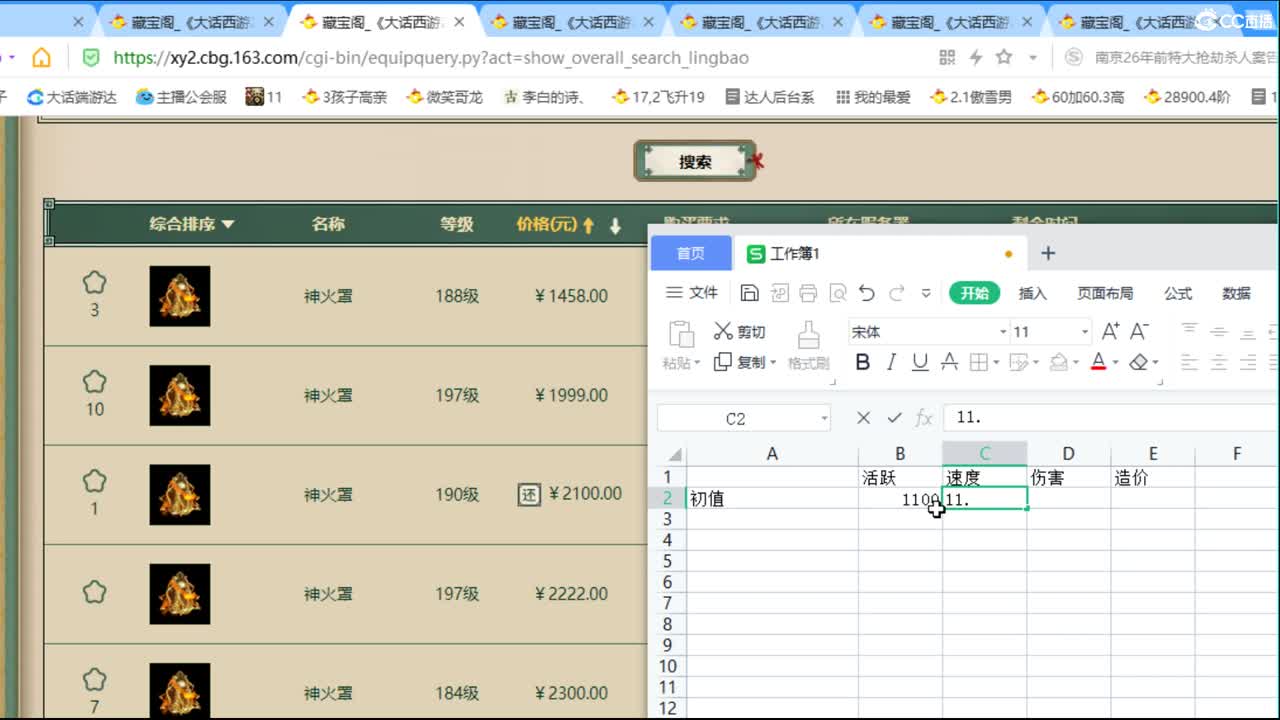Viewport: 1280px width, 720px height.
Task: Favorite the ¥1458.00 神火罩 listing star
Action: [x=94, y=283]
